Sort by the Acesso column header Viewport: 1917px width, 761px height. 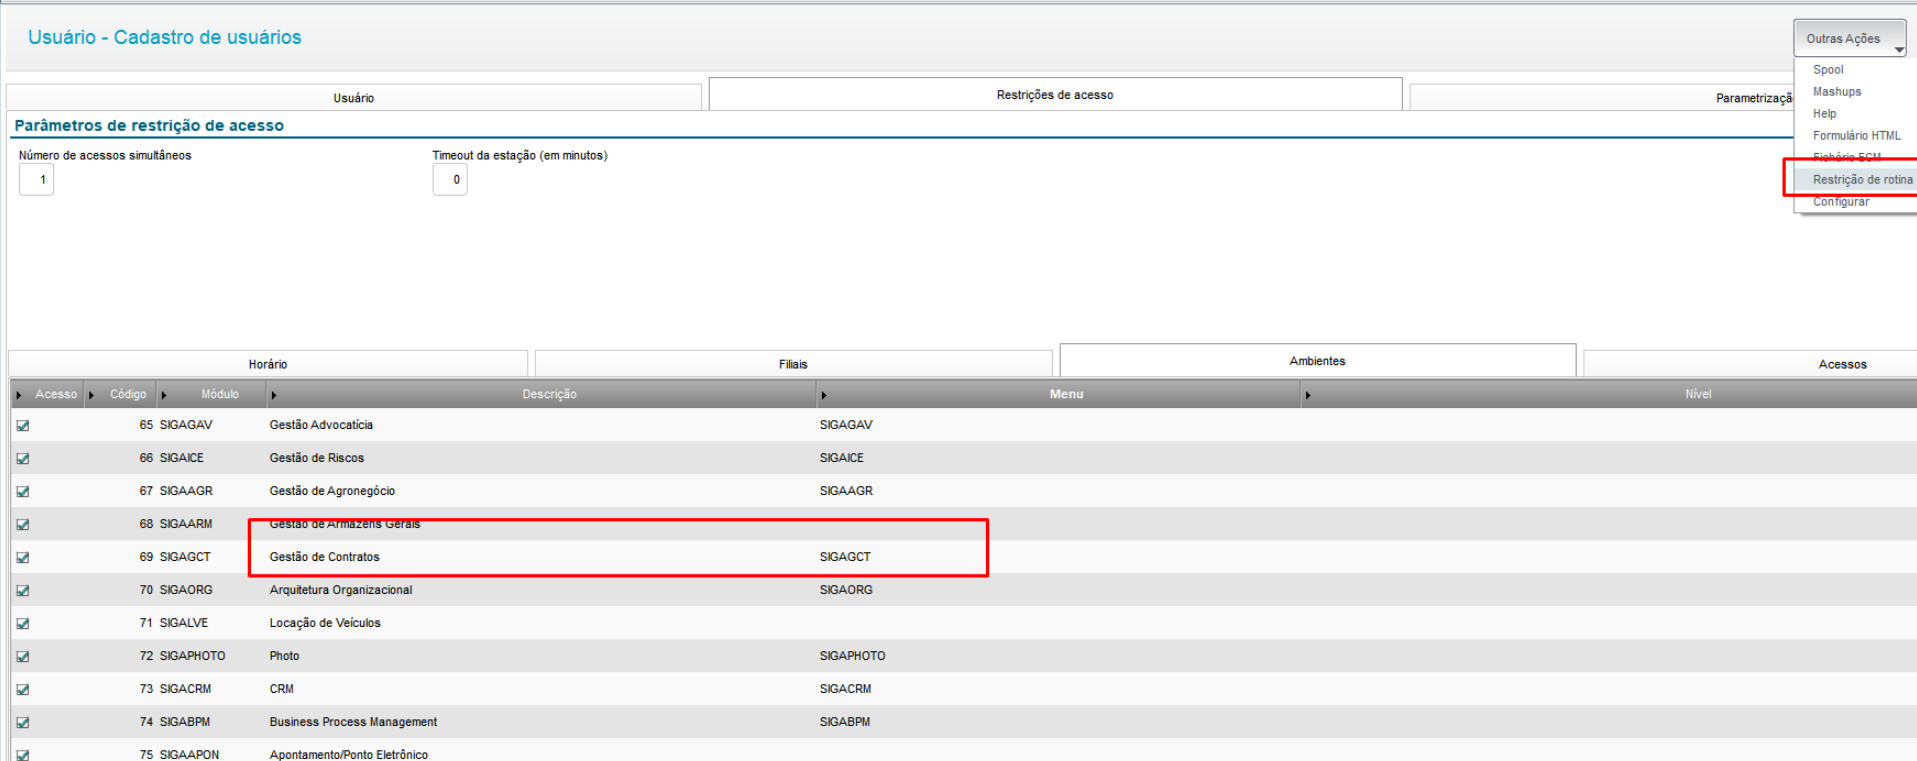pyautogui.click(x=47, y=394)
